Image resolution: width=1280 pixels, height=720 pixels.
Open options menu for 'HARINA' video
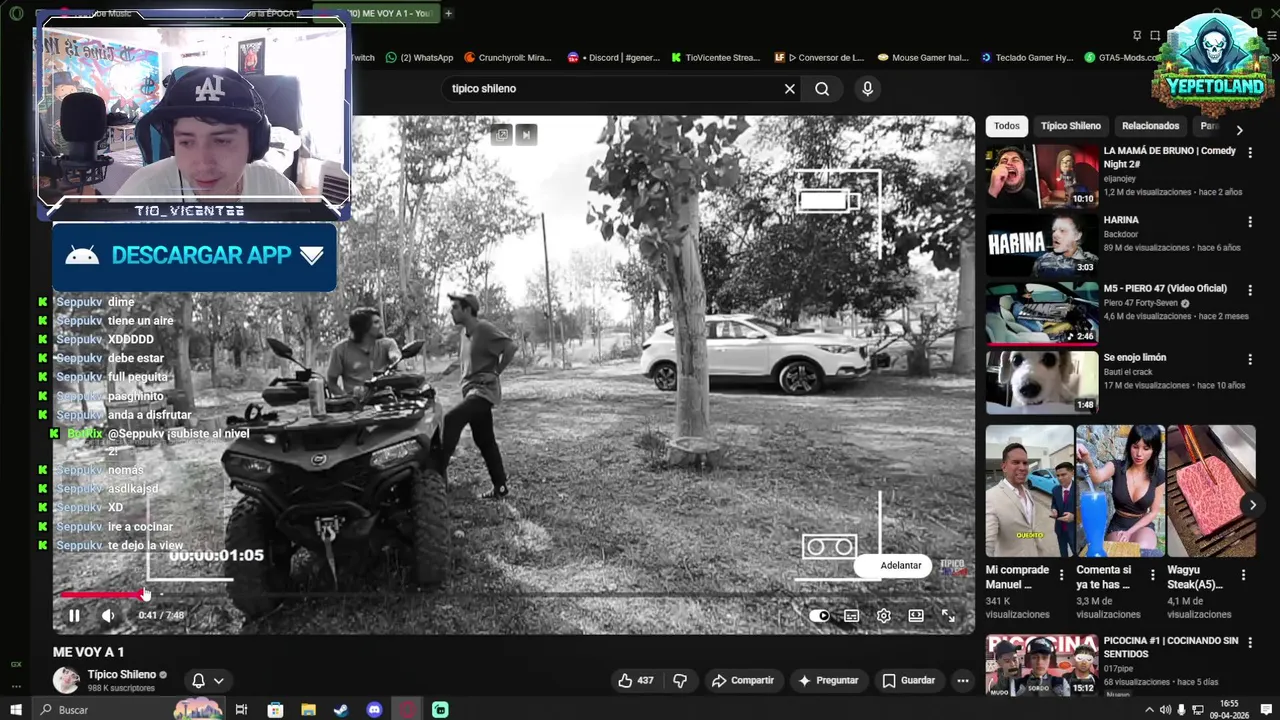1249,222
